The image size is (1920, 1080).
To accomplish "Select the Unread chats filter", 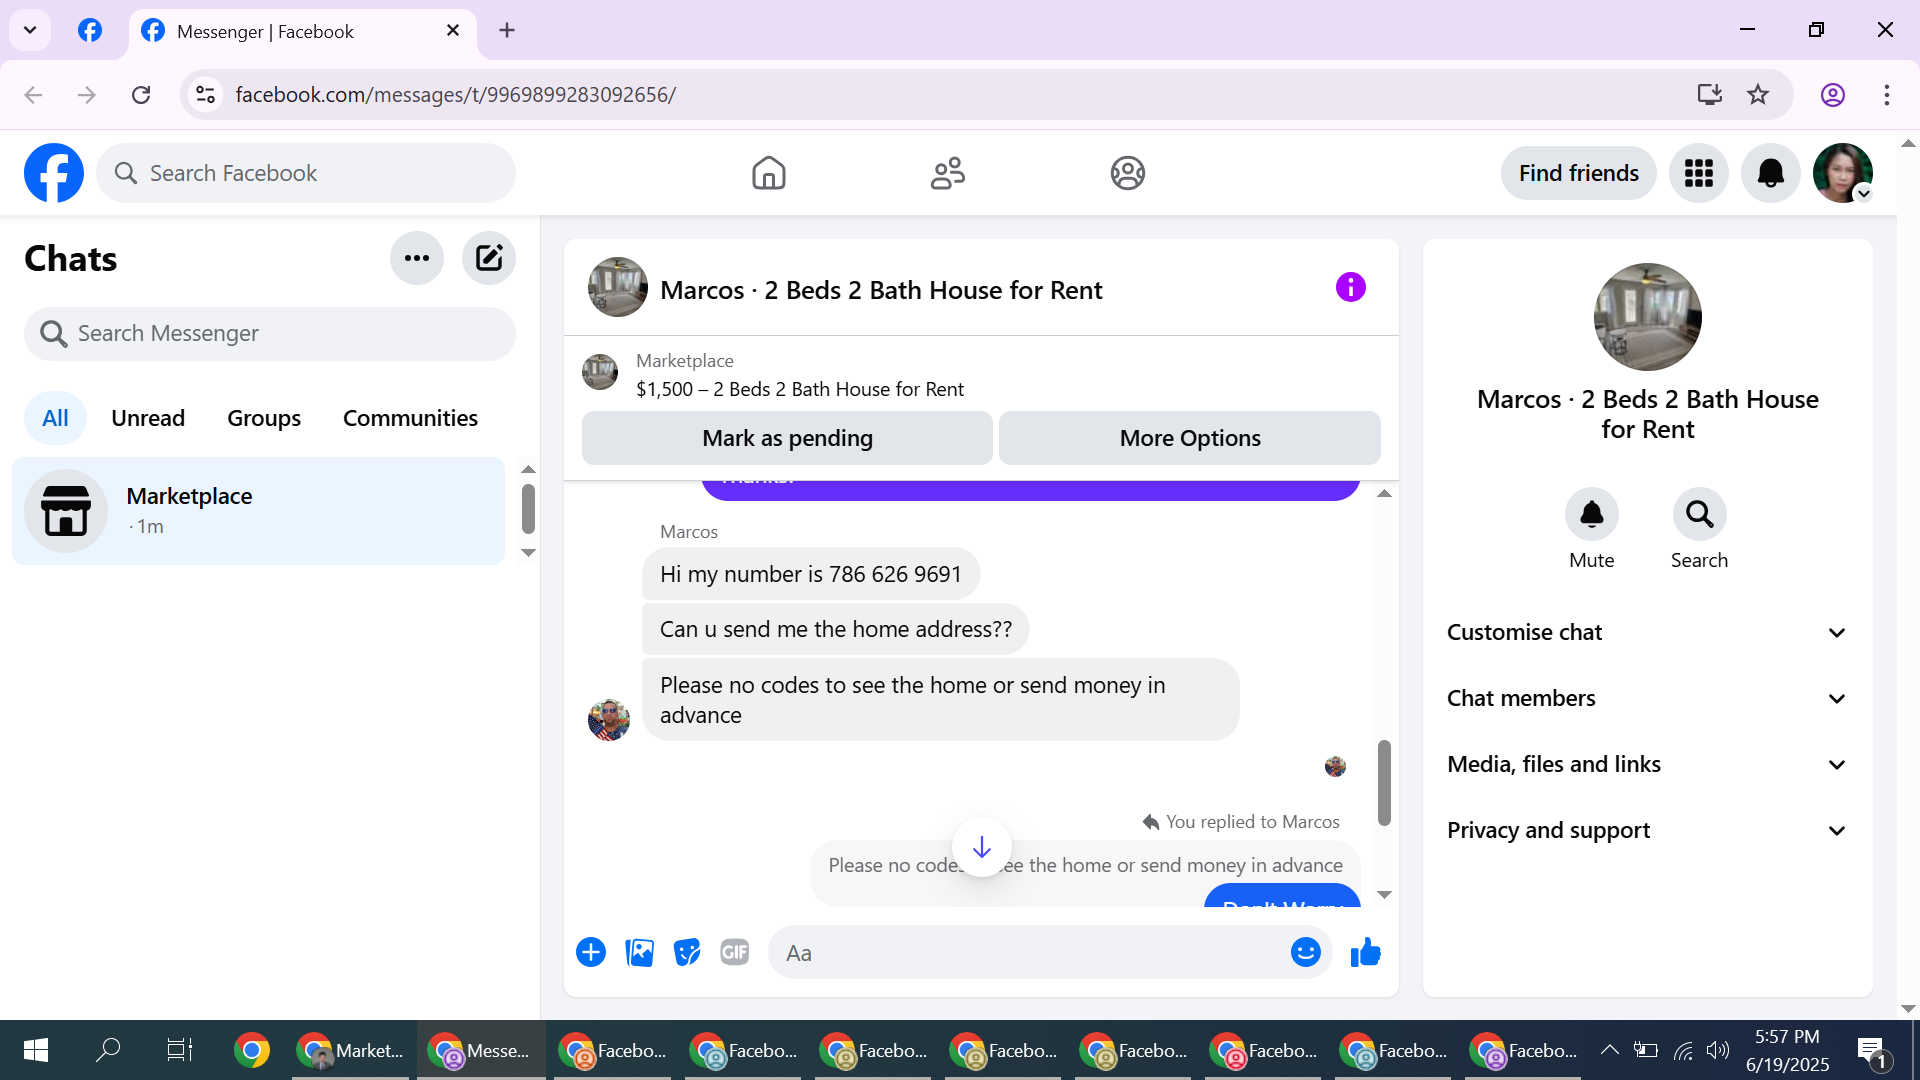I will click(x=148, y=418).
